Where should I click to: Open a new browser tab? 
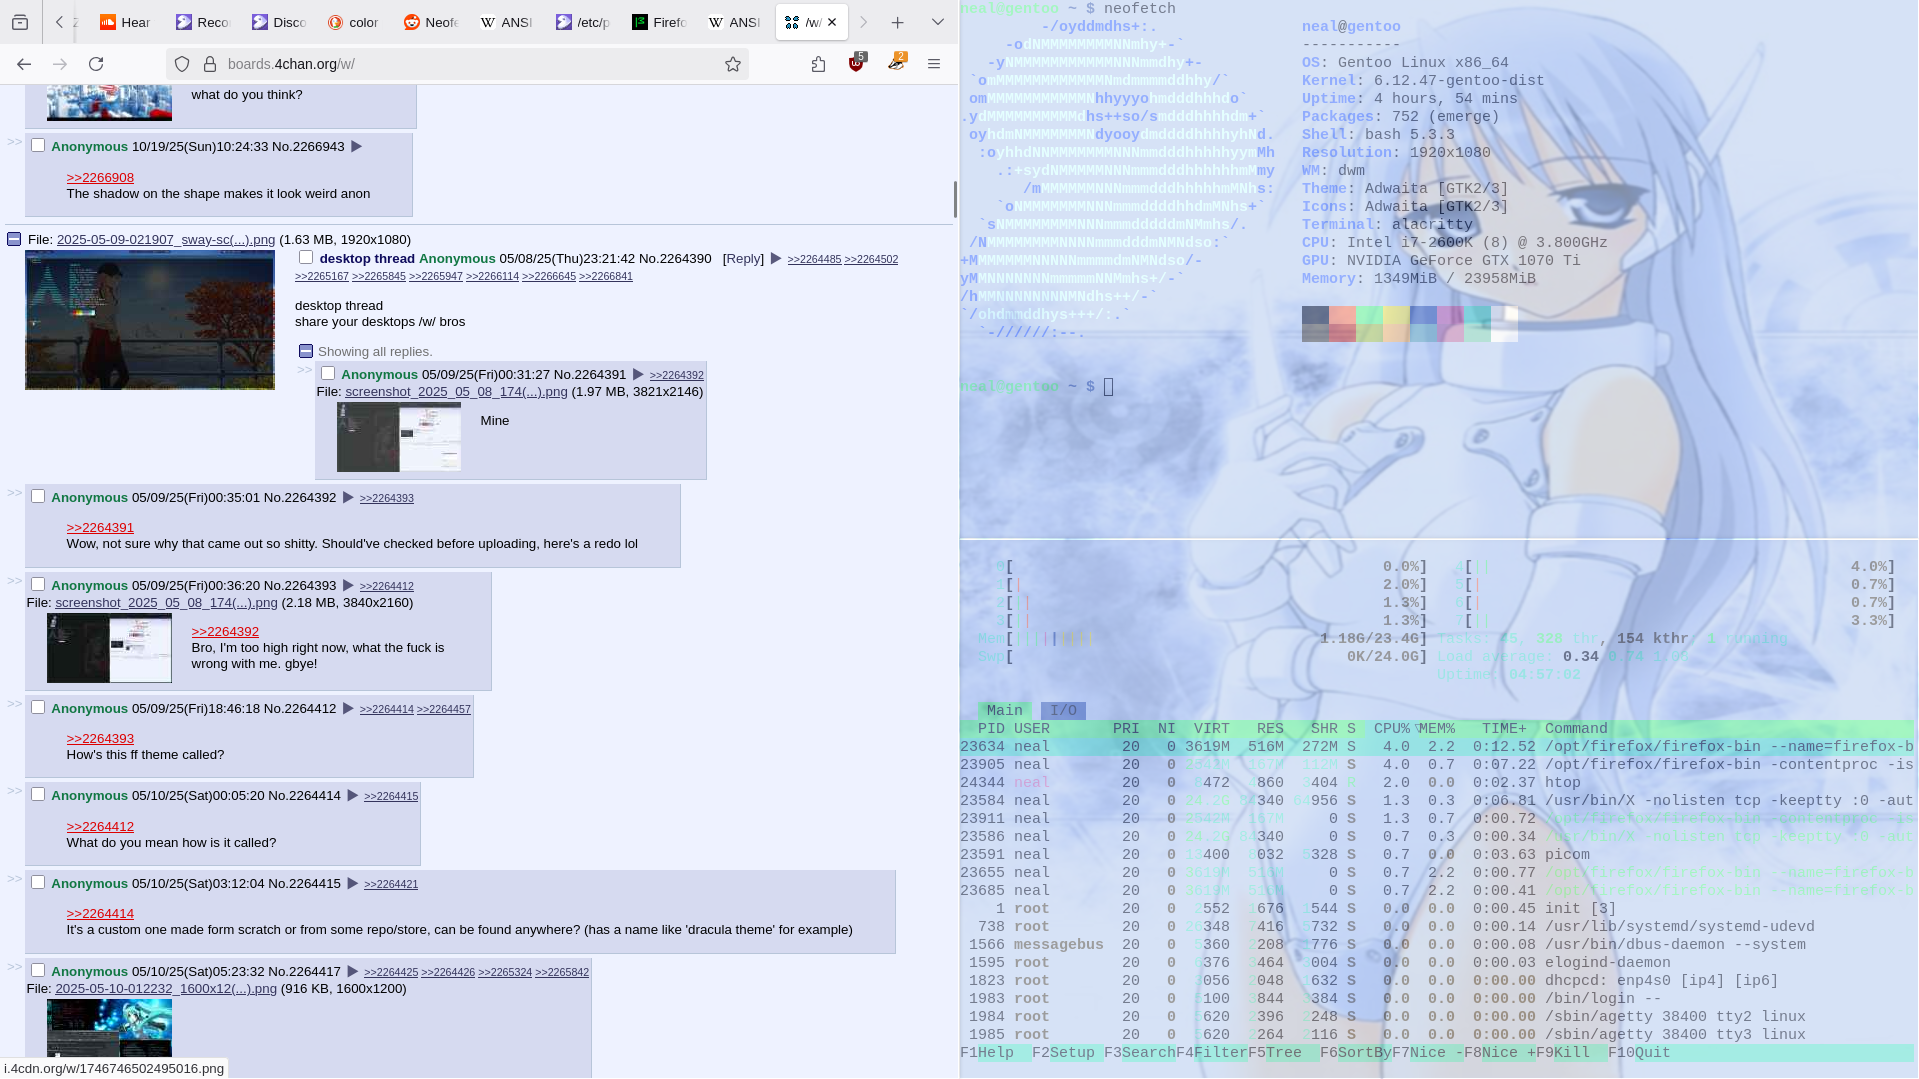tap(897, 22)
